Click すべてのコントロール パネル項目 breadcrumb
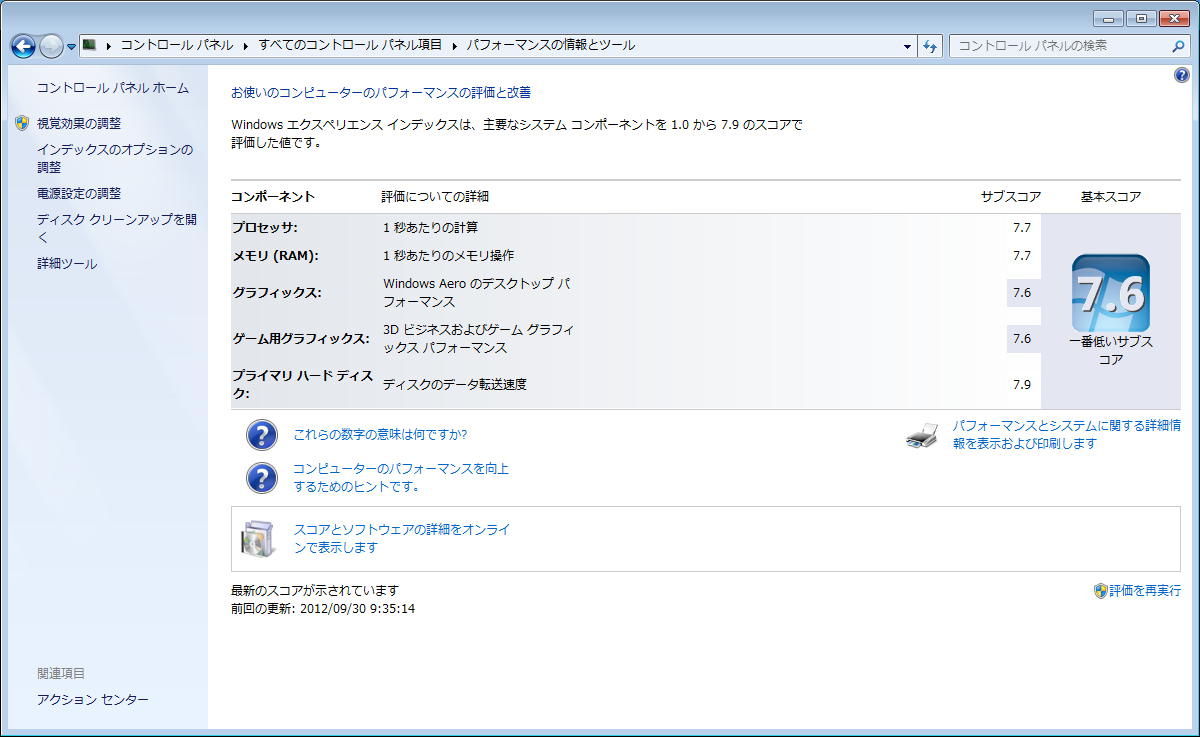The width and height of the screenshot is (1200, 737). pyautogui.click(x=350, y=45)
